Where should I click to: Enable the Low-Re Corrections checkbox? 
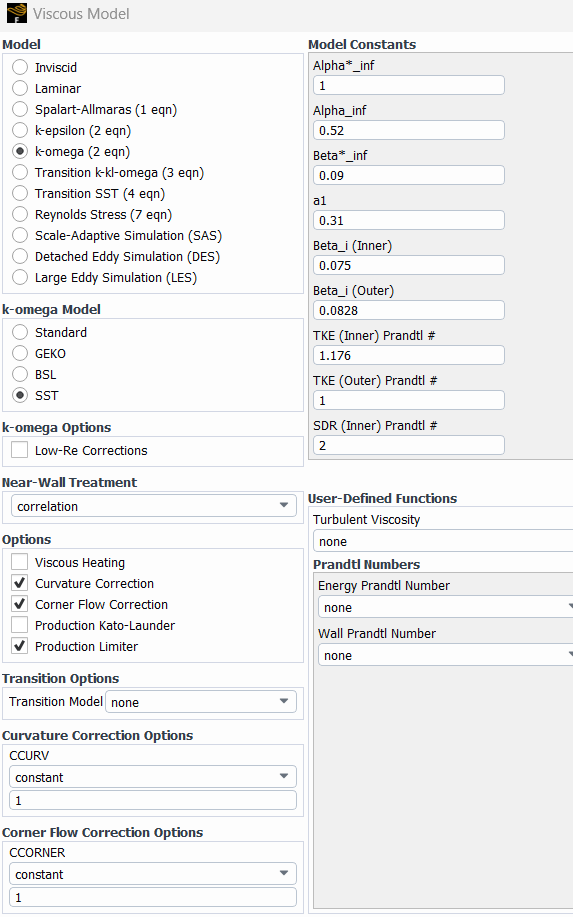20,450
